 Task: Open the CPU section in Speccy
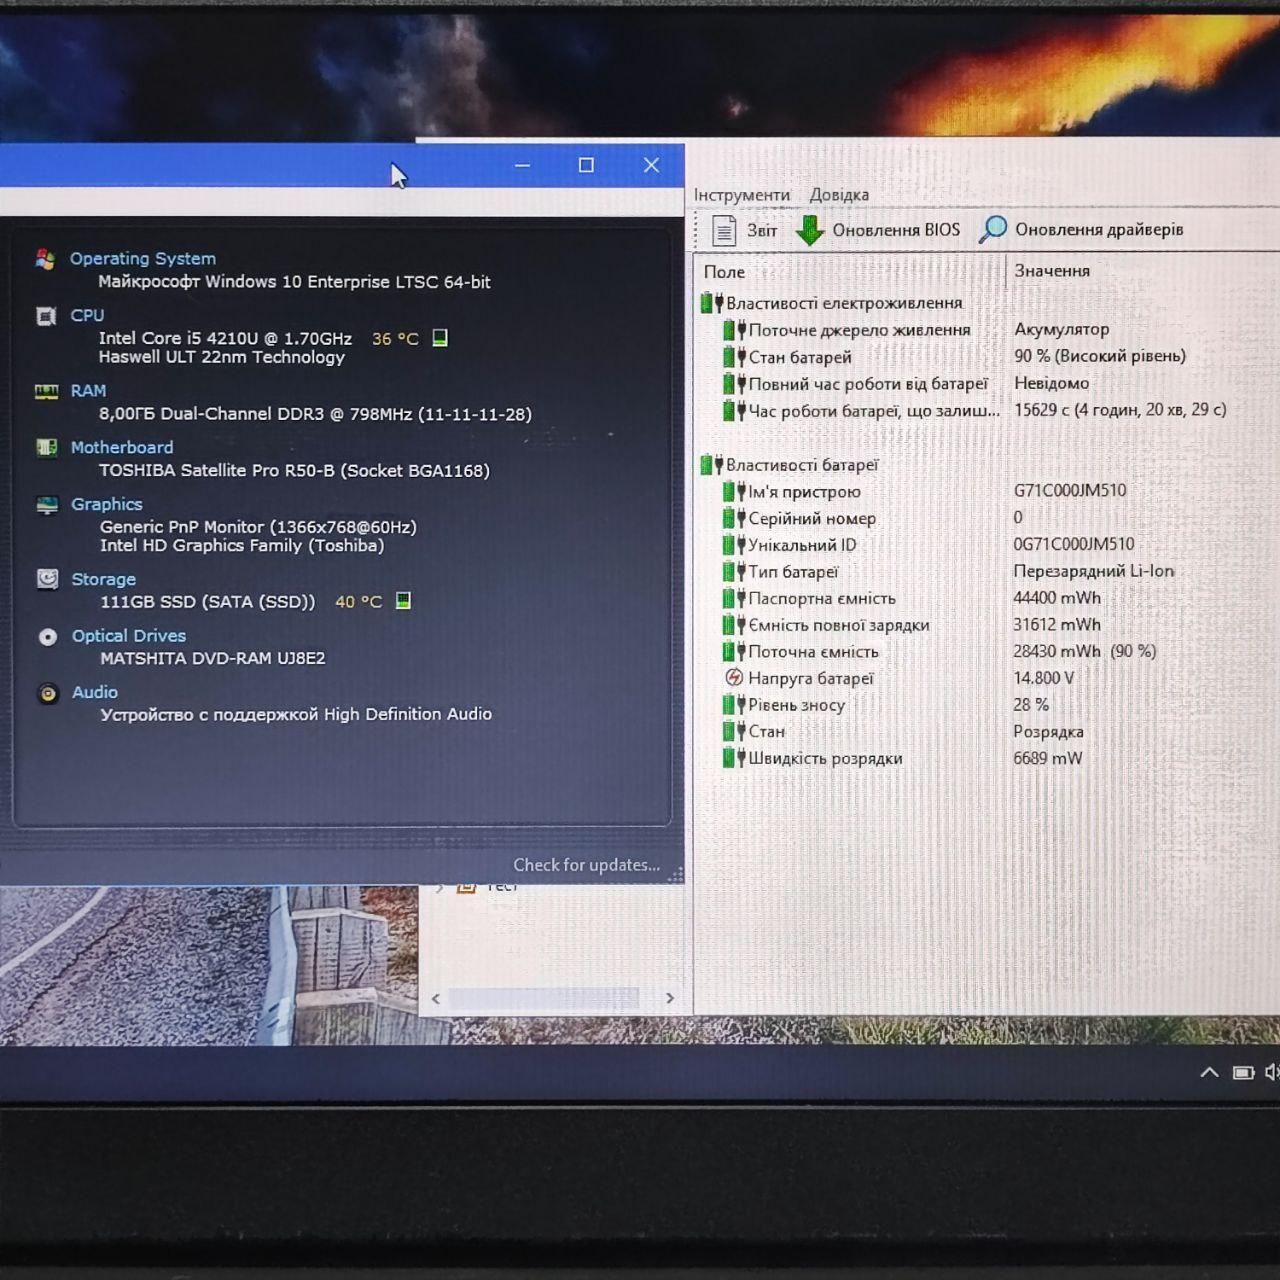tap(87, 315)
